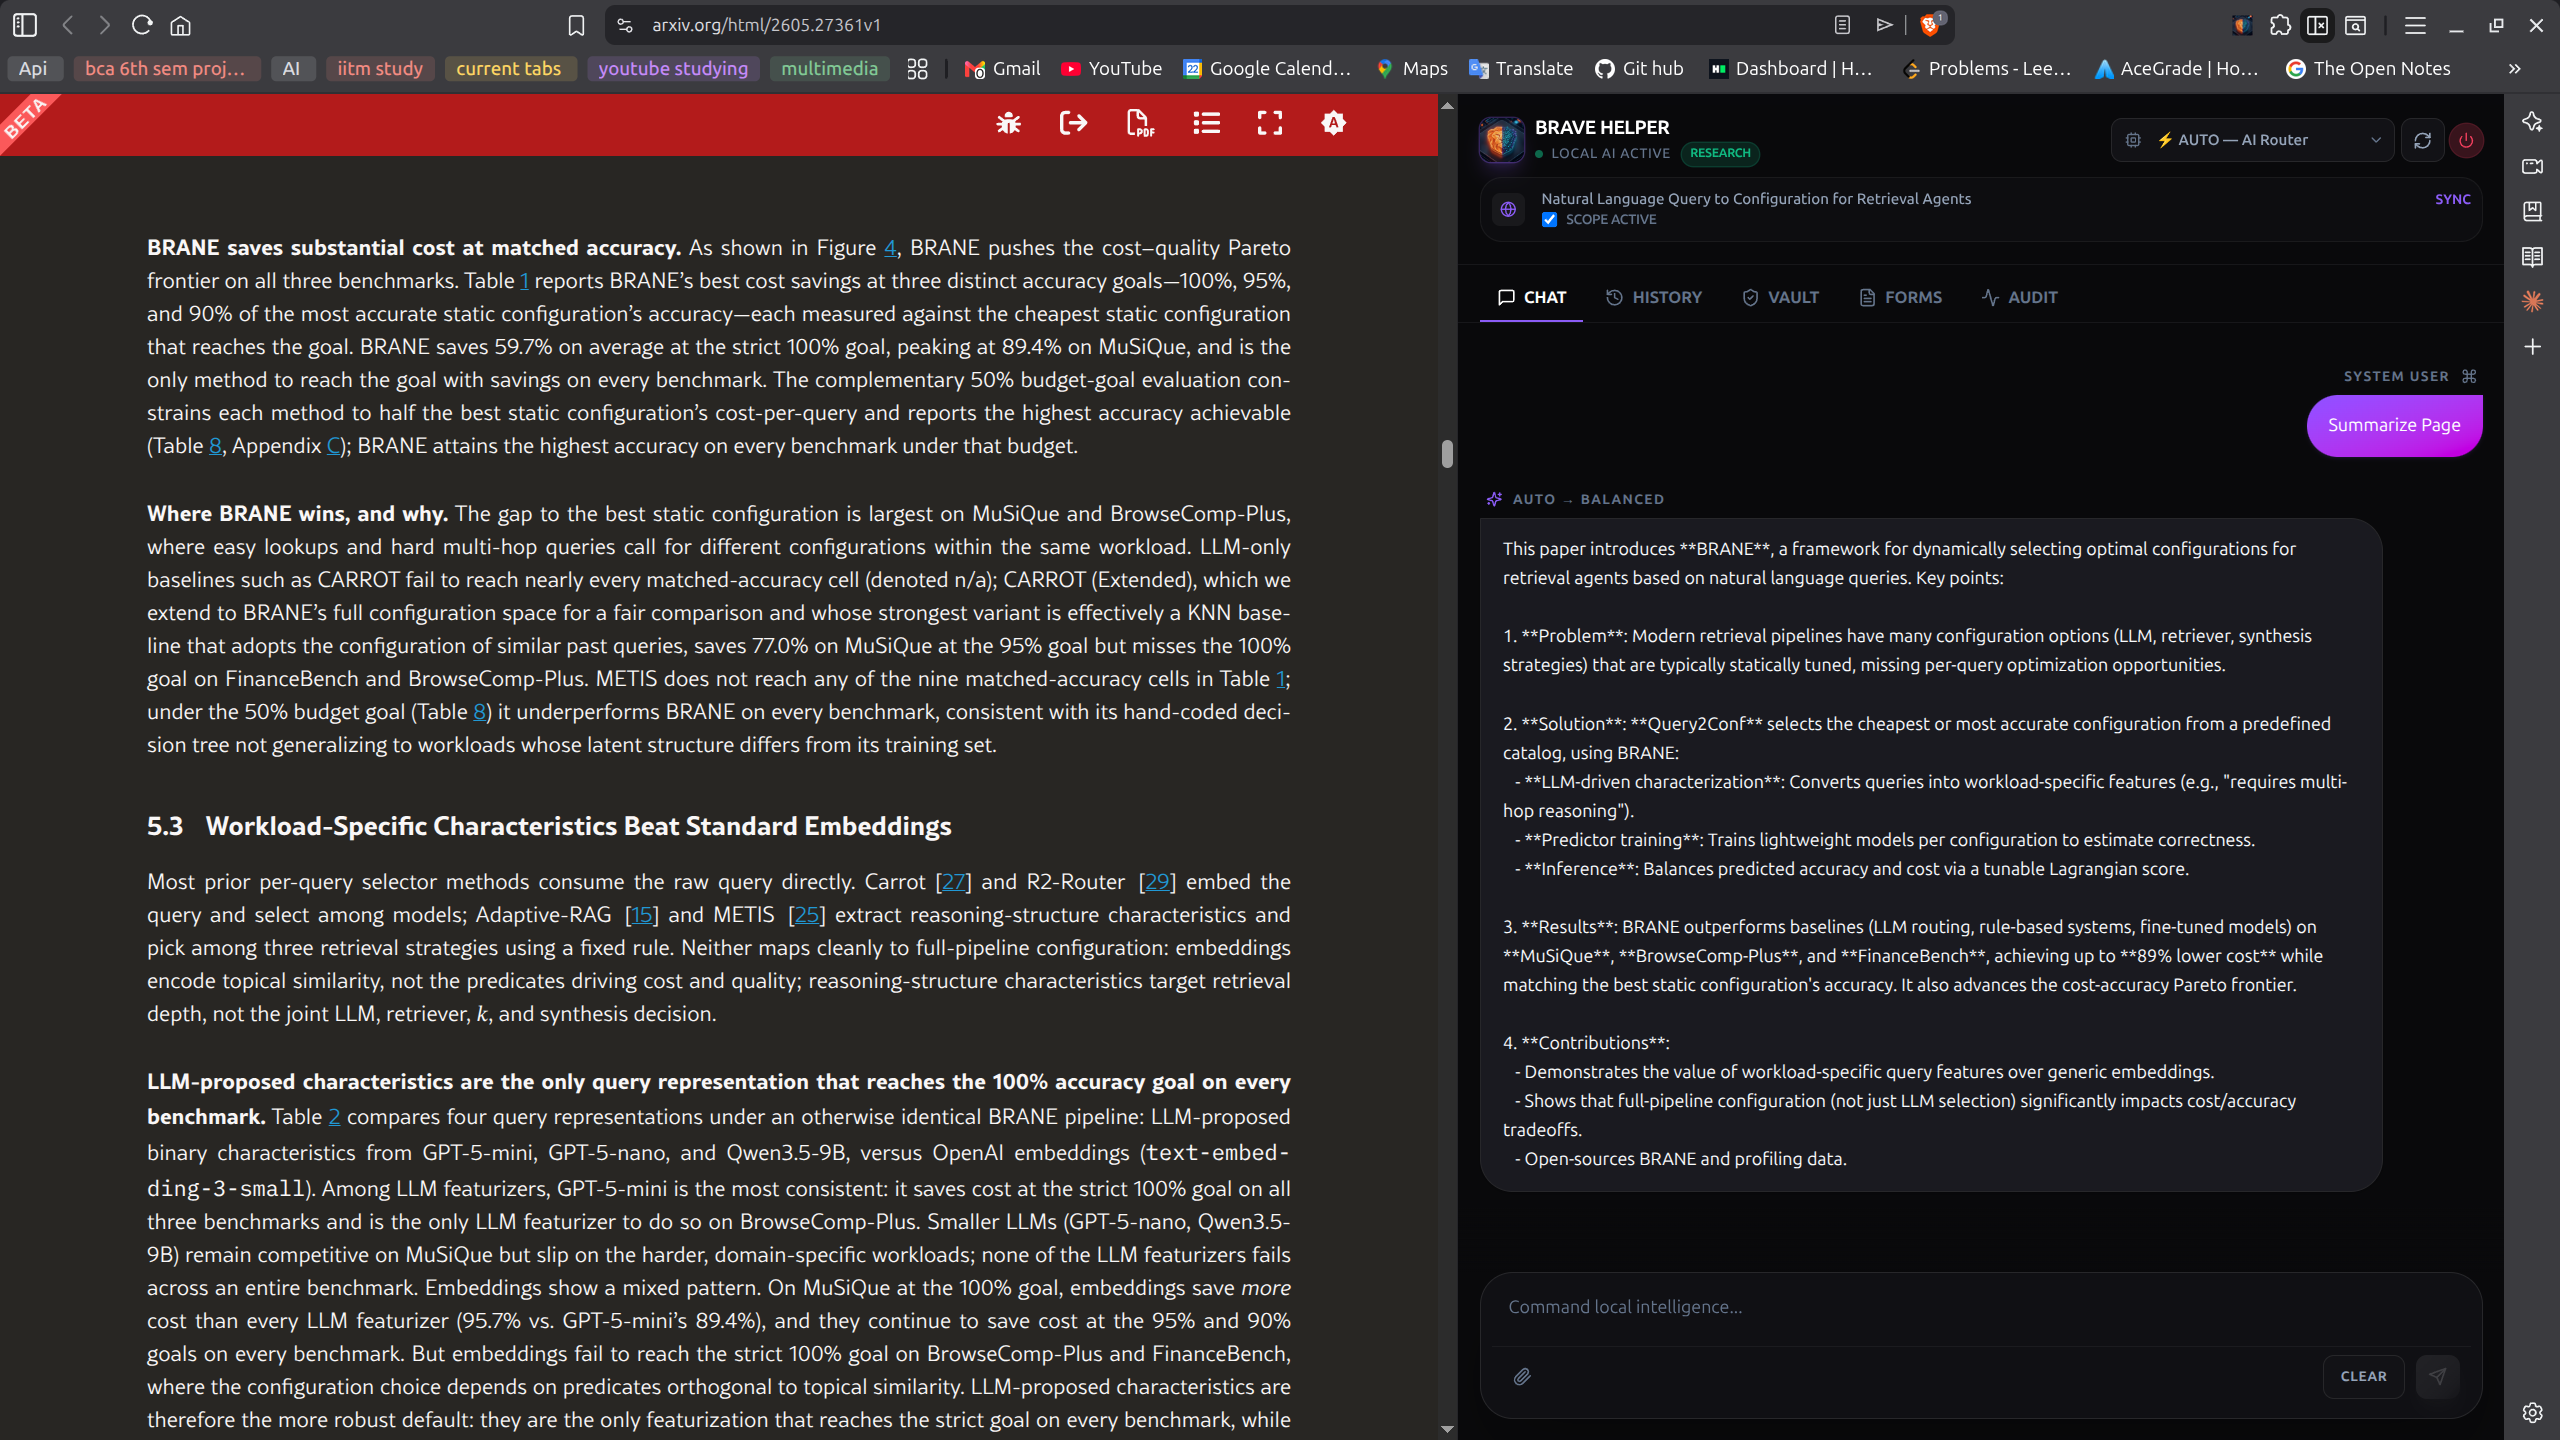The width and height of the screenshot is (2560, 1440).
Task: Click the arxiv.org address bar URL
Action: coord(766,25)
